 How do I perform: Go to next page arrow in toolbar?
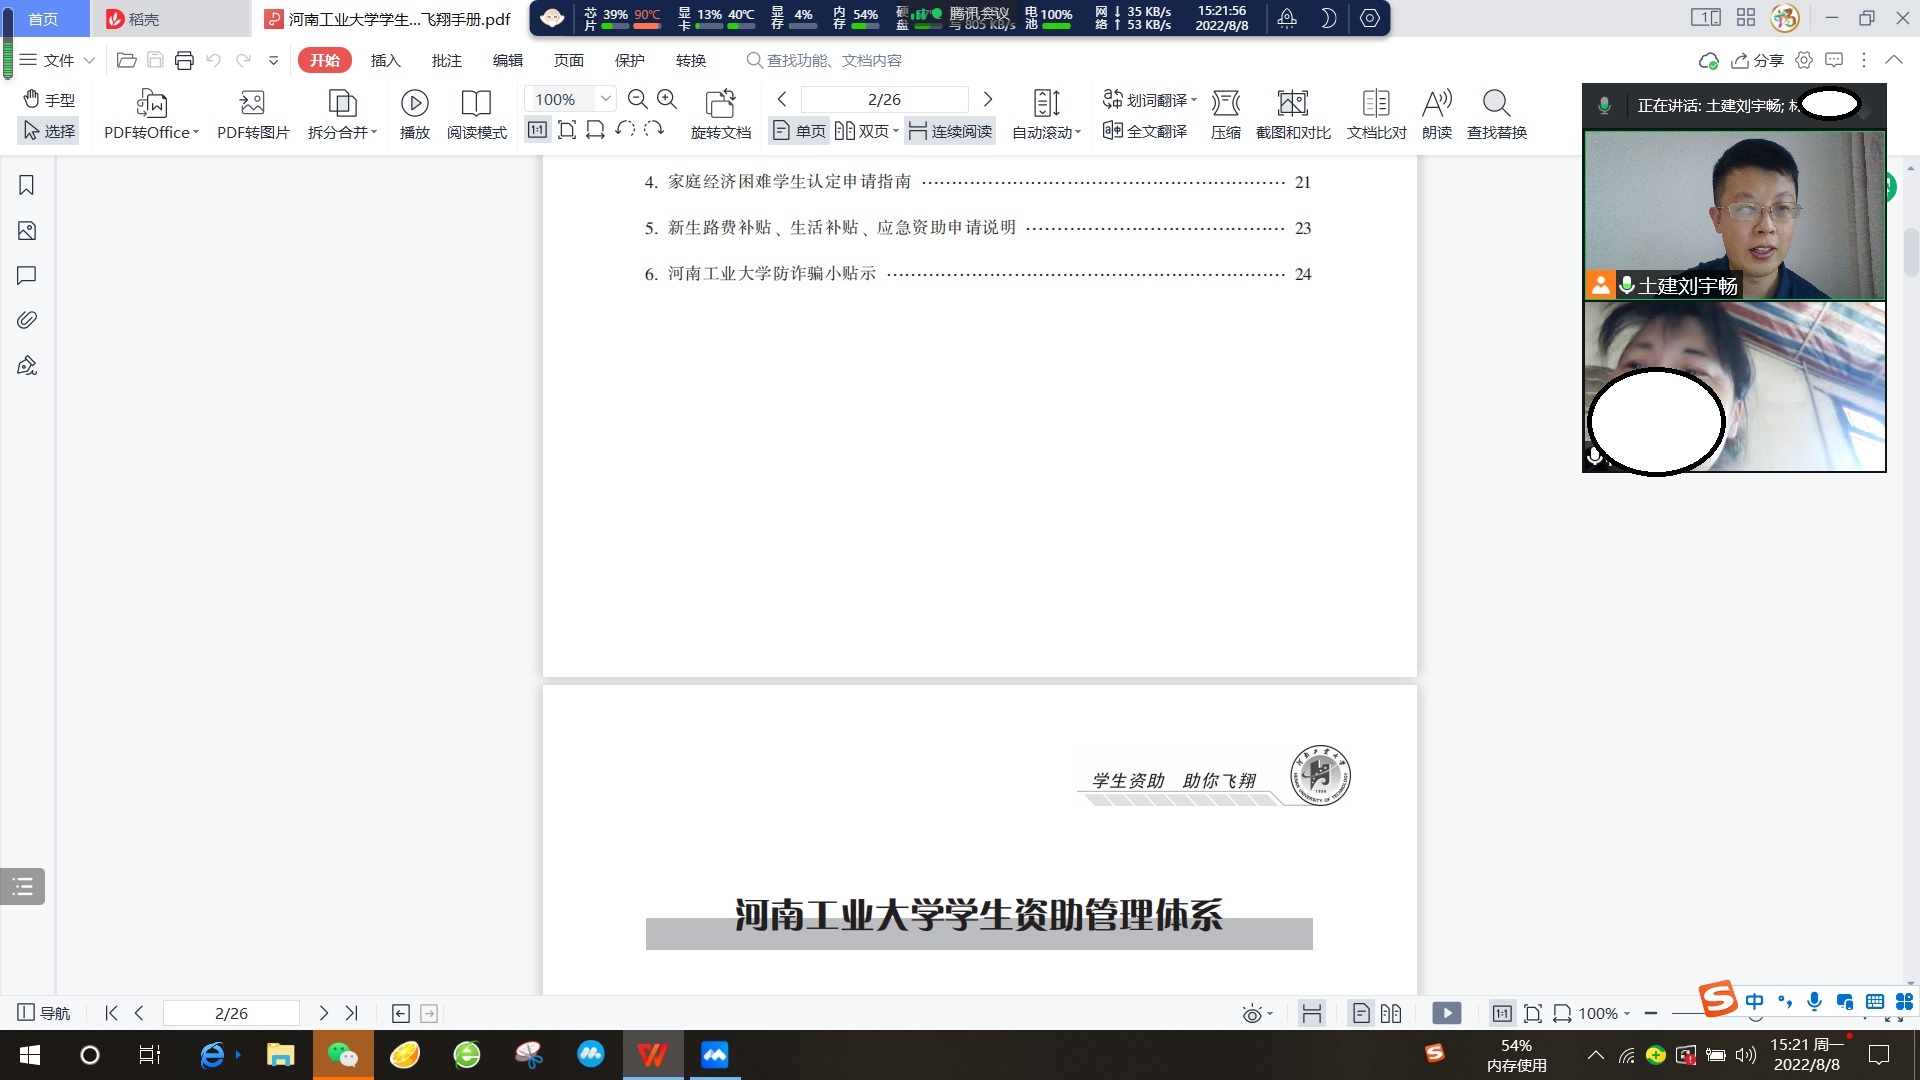pyautogui.click(x=988, y=99)
